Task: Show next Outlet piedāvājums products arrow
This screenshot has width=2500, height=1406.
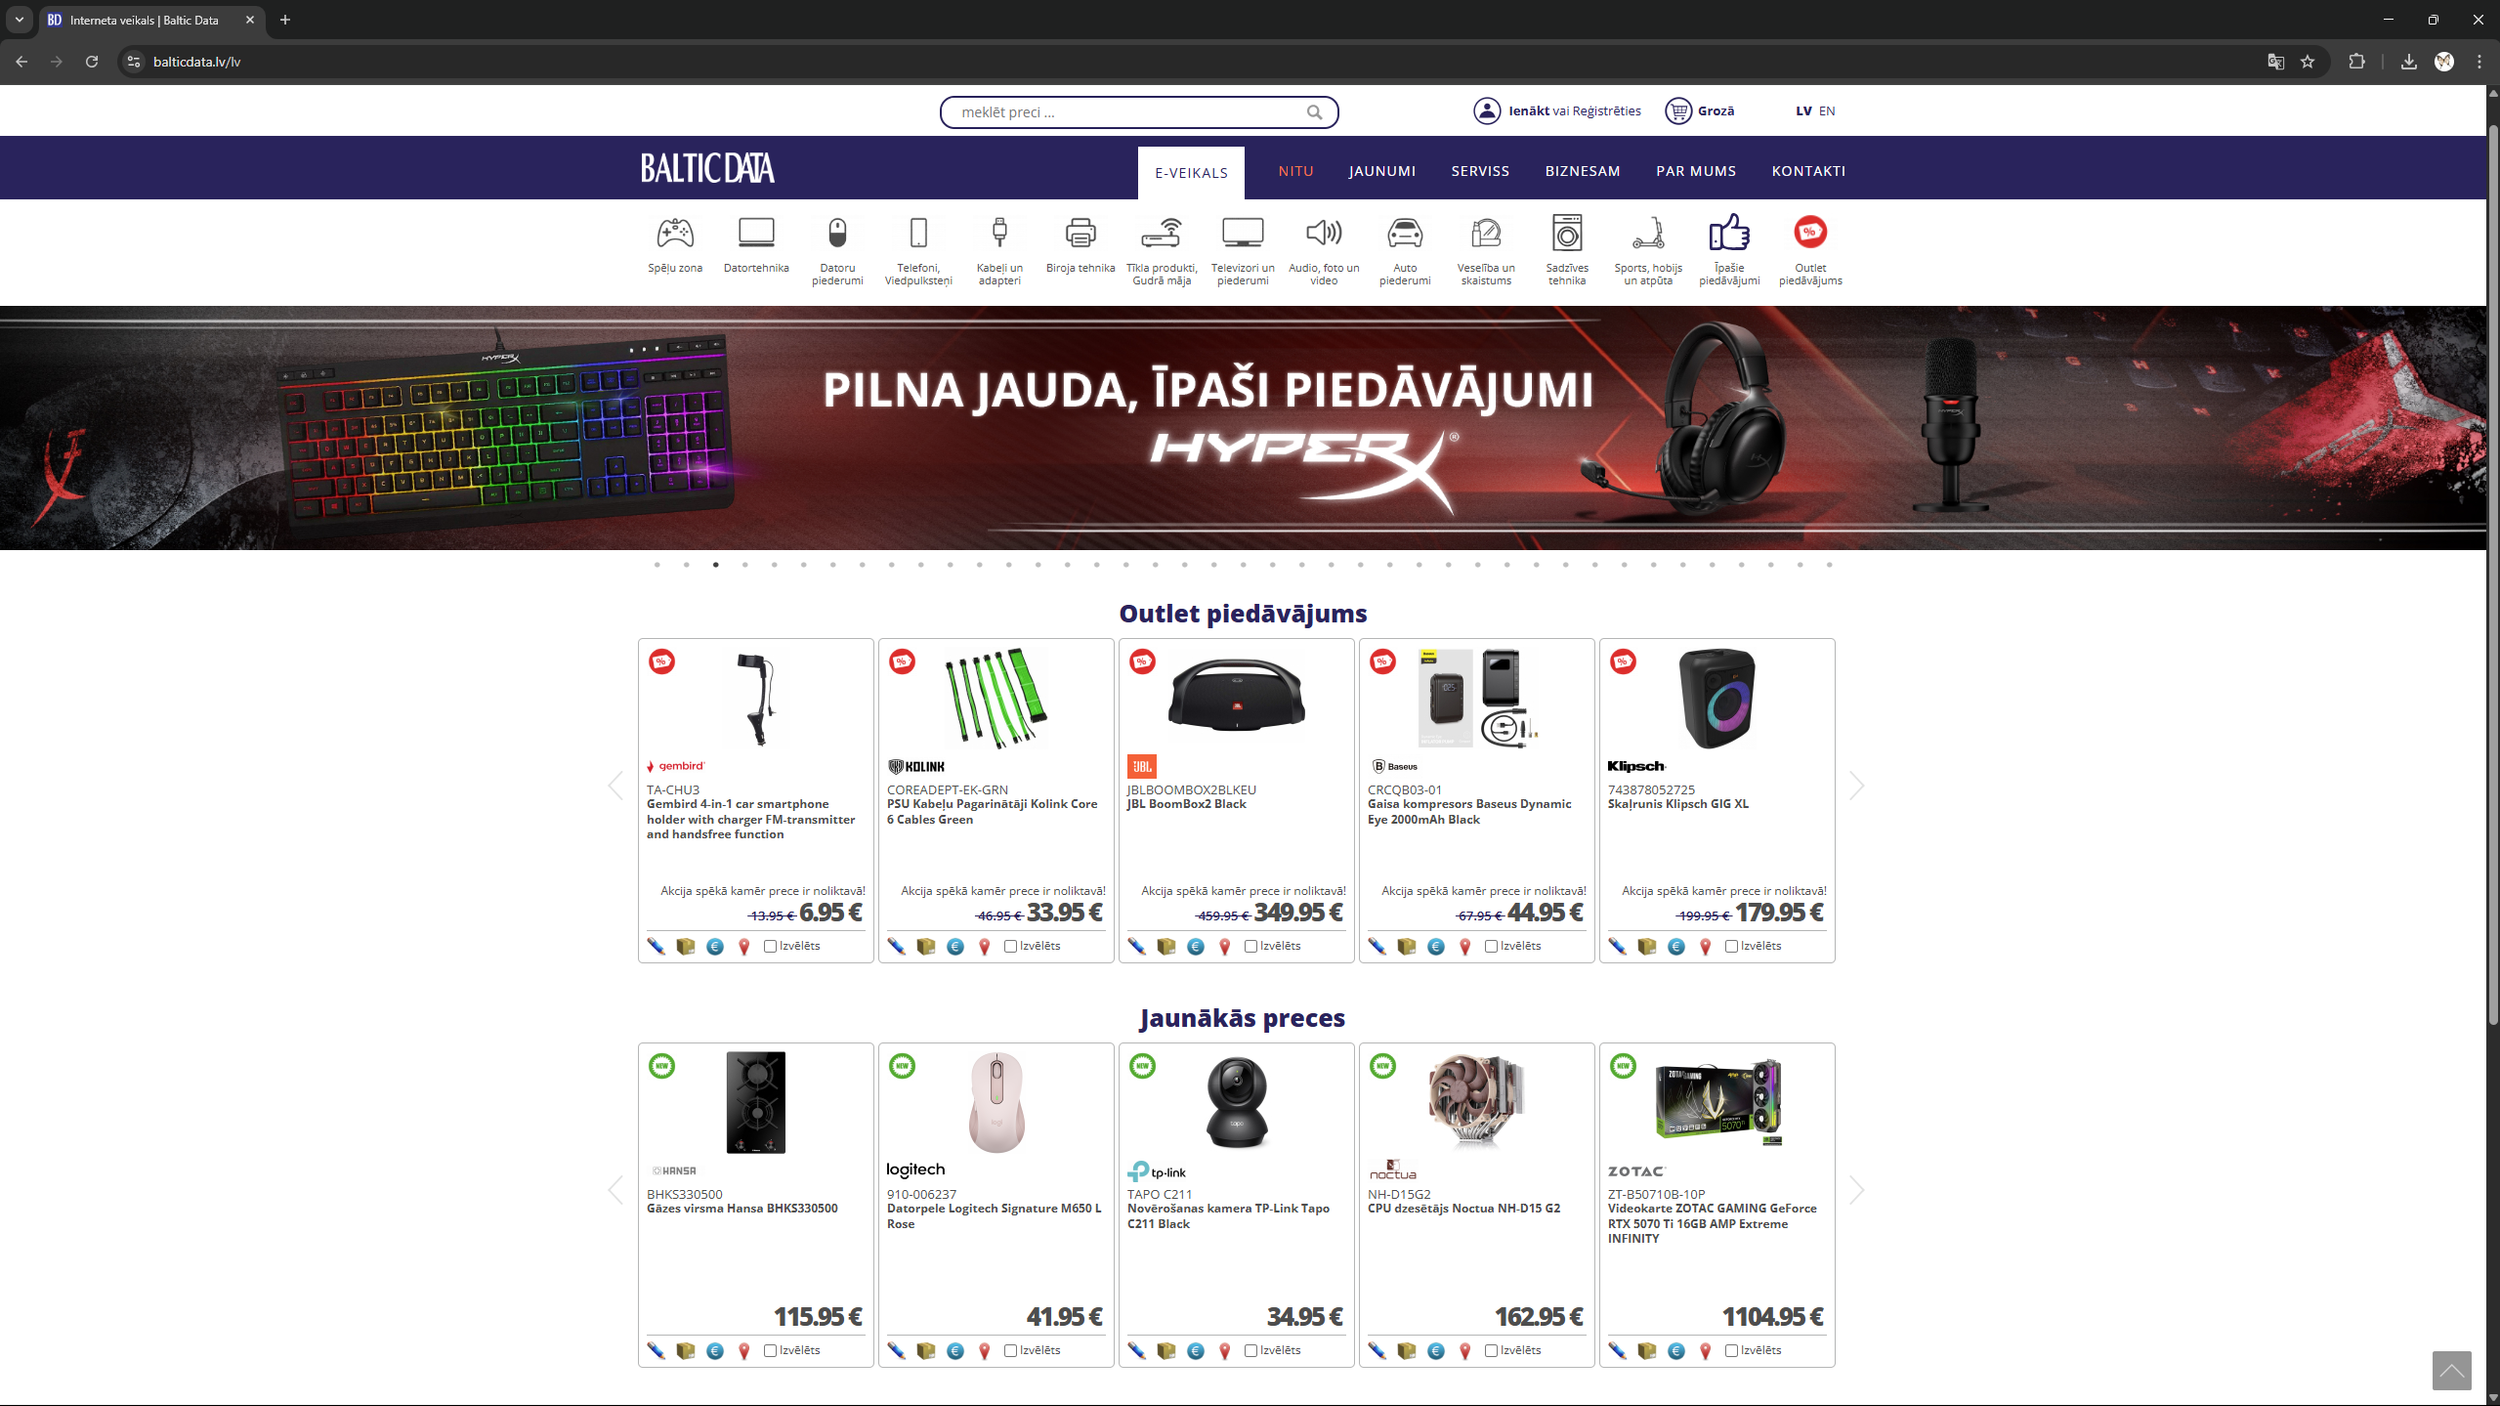Action: (1857, 786)
